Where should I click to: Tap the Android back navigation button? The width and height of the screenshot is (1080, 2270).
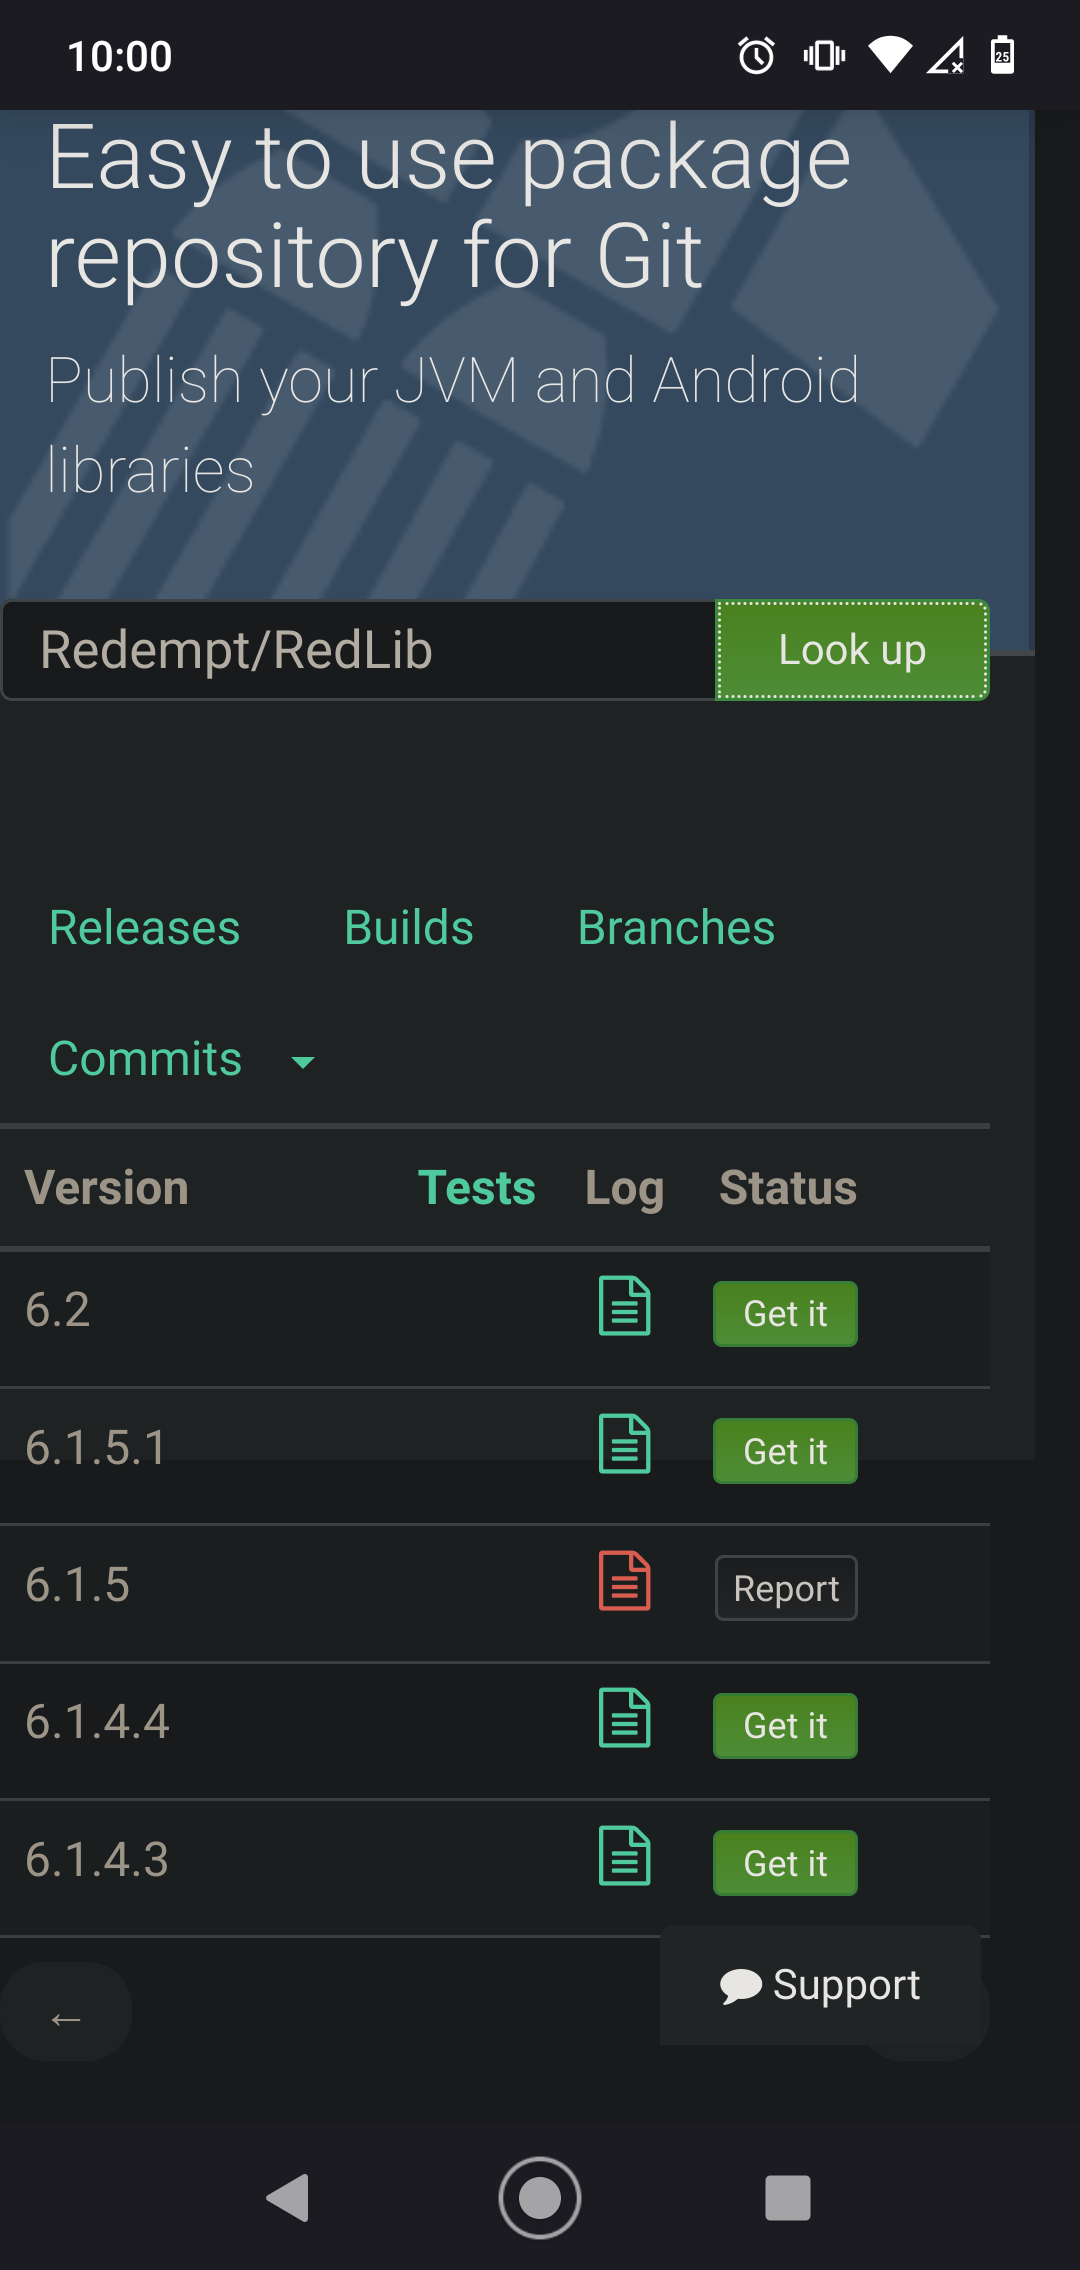click(x=289, y=2198)
